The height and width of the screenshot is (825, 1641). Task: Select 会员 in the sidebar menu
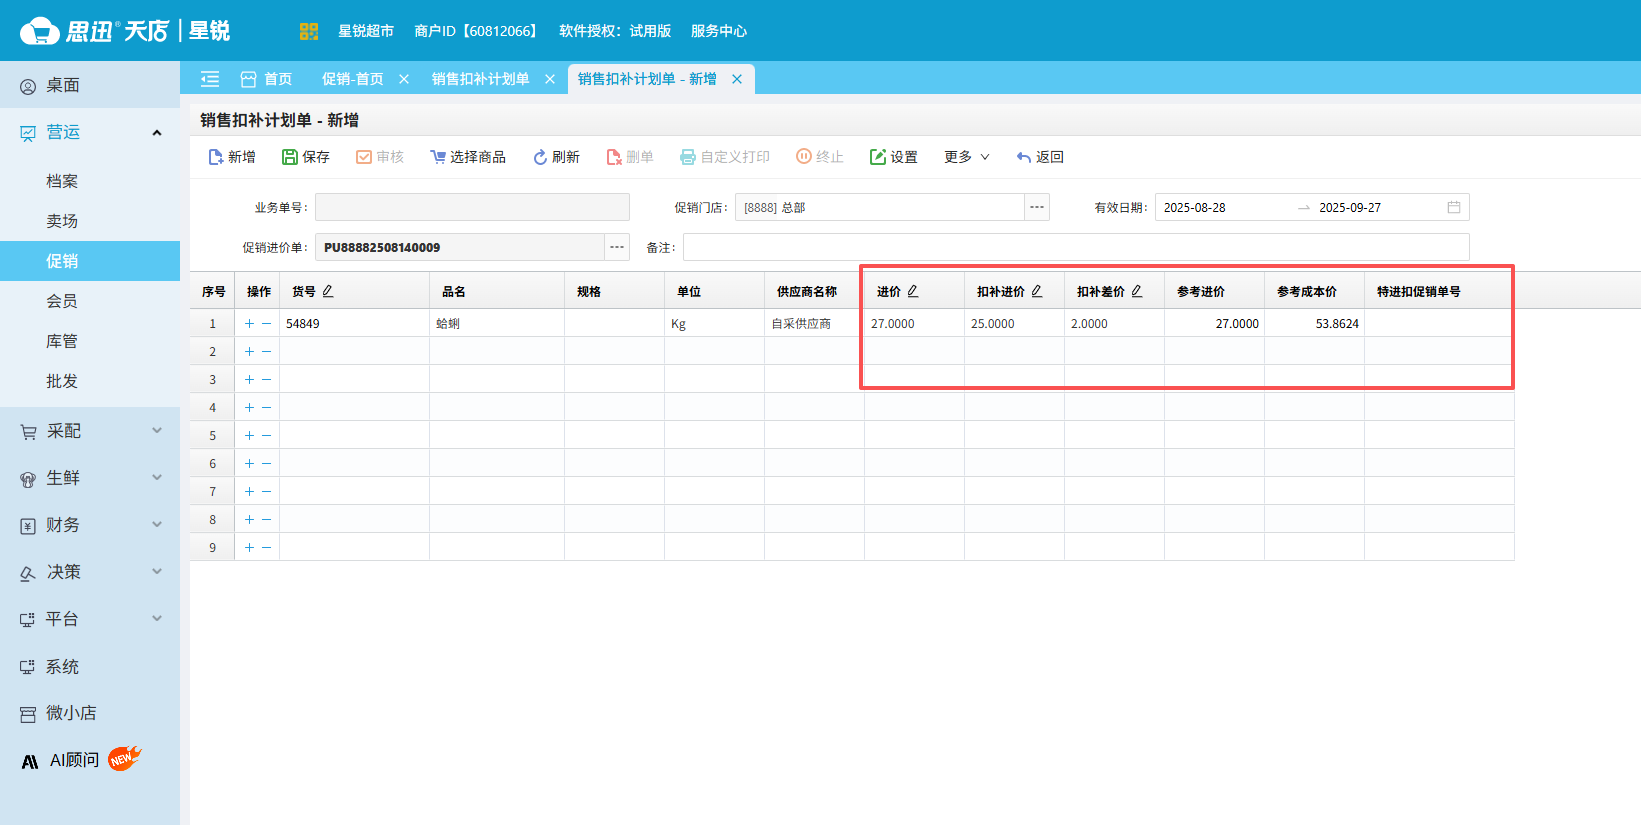[62, 301]
